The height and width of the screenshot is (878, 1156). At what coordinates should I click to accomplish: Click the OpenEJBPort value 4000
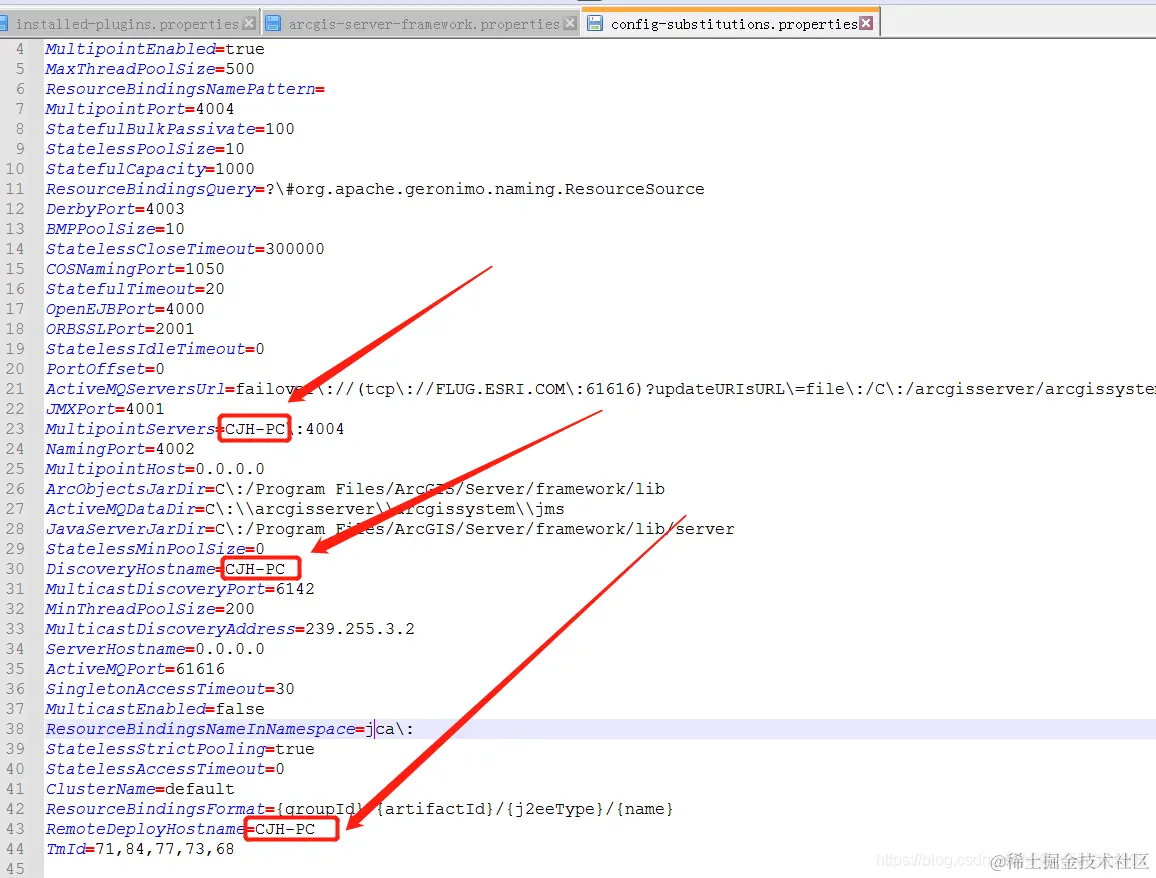tap(185, 309)
